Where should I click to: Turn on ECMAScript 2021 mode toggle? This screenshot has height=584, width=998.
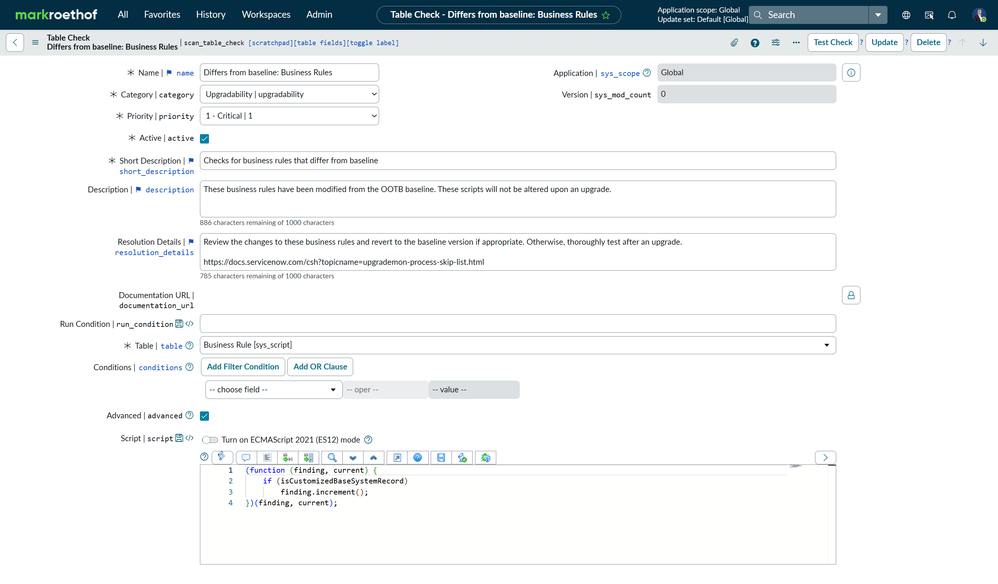[210, 440]
